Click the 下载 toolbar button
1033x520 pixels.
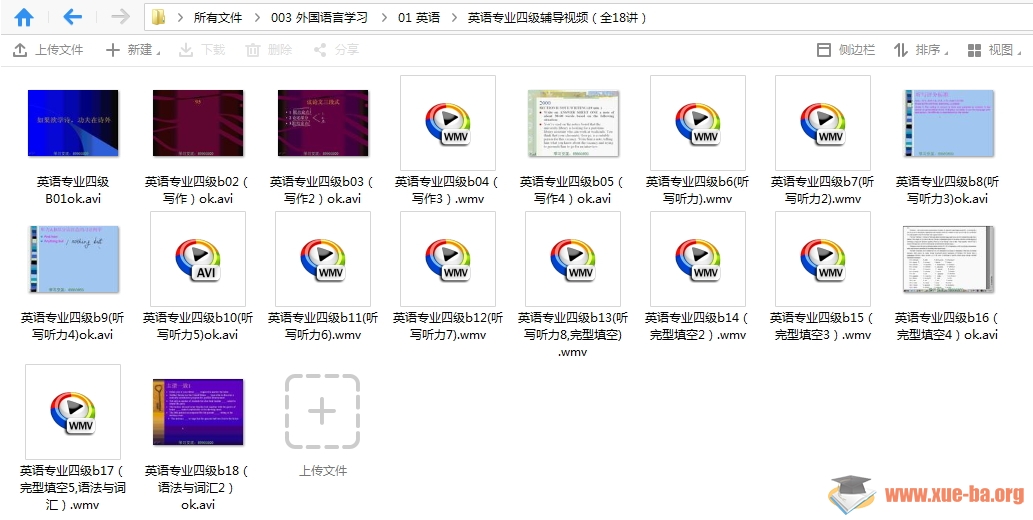coord(202,49)
